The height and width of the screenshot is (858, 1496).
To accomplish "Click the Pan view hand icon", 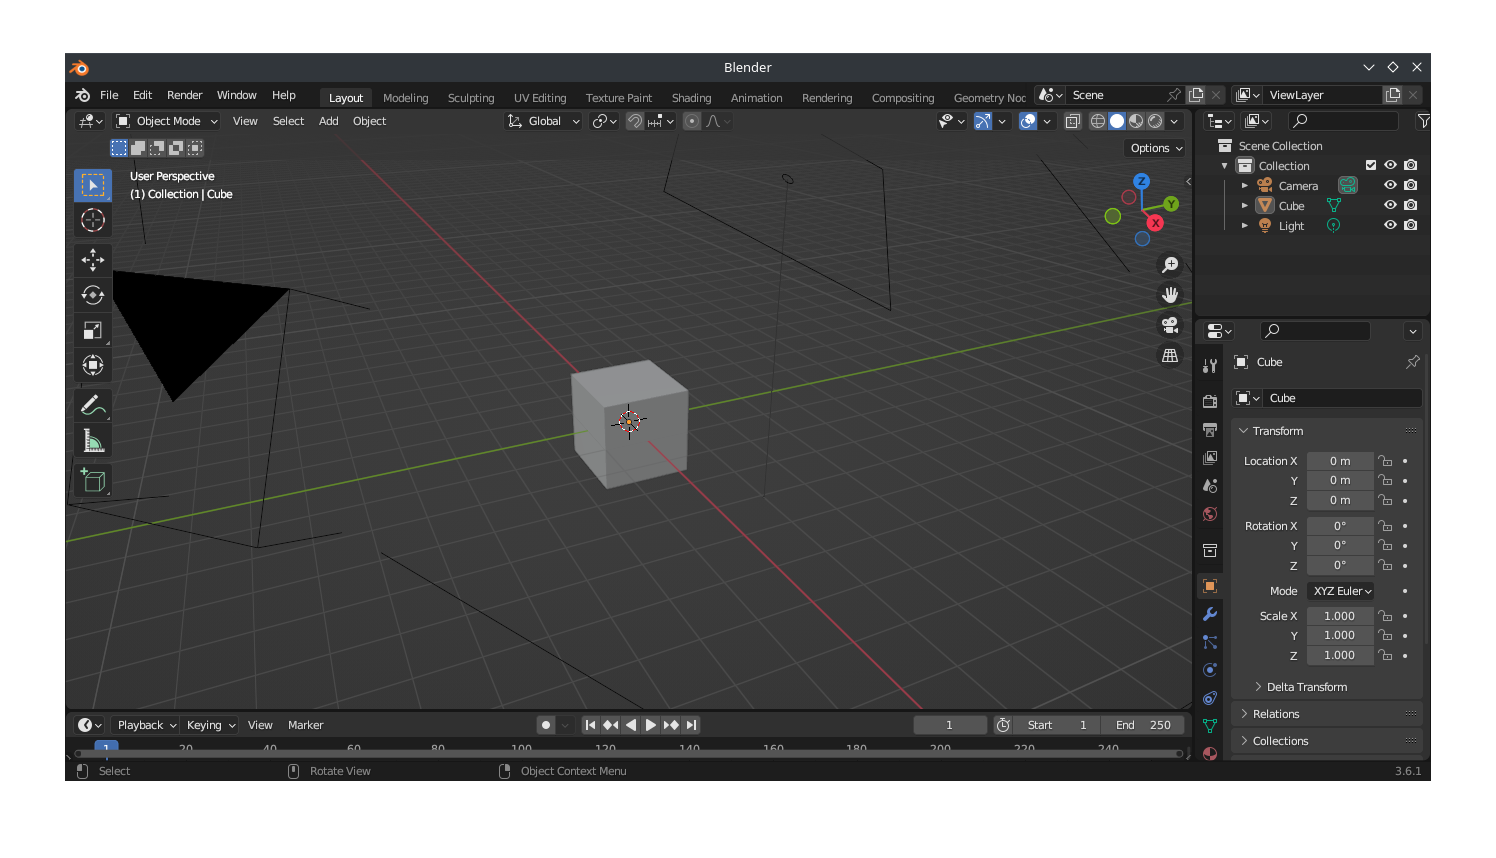I will point(1170,295).
